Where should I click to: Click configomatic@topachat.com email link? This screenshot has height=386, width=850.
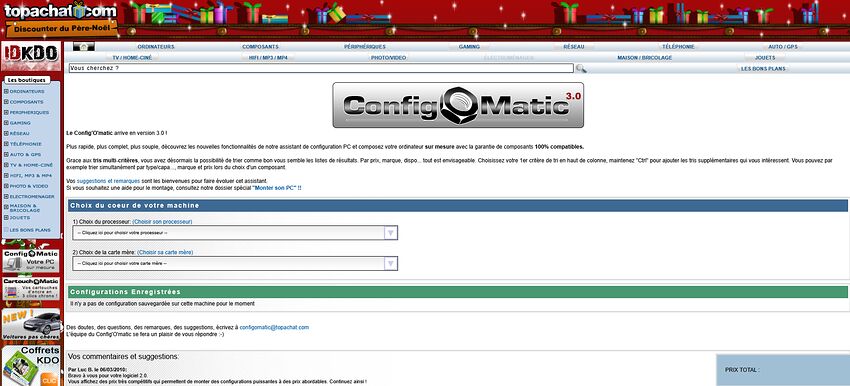click(x=274, y=327)
